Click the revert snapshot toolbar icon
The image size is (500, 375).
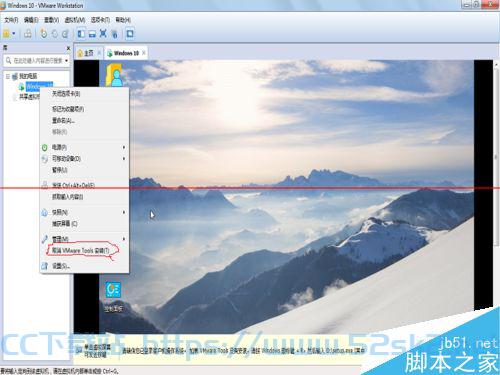(x=54, y=34)
